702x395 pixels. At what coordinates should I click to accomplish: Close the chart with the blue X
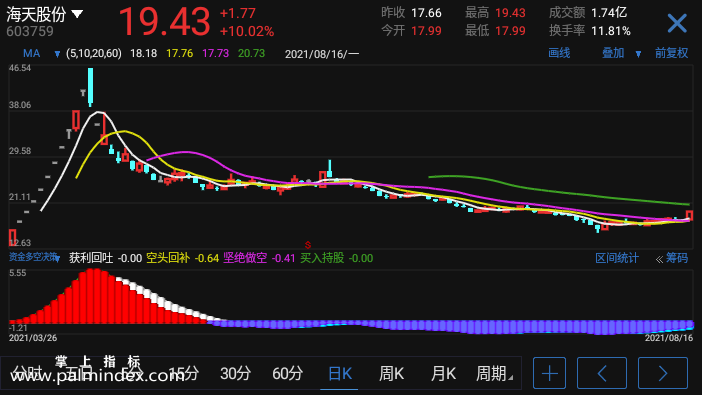coord(677,23)
